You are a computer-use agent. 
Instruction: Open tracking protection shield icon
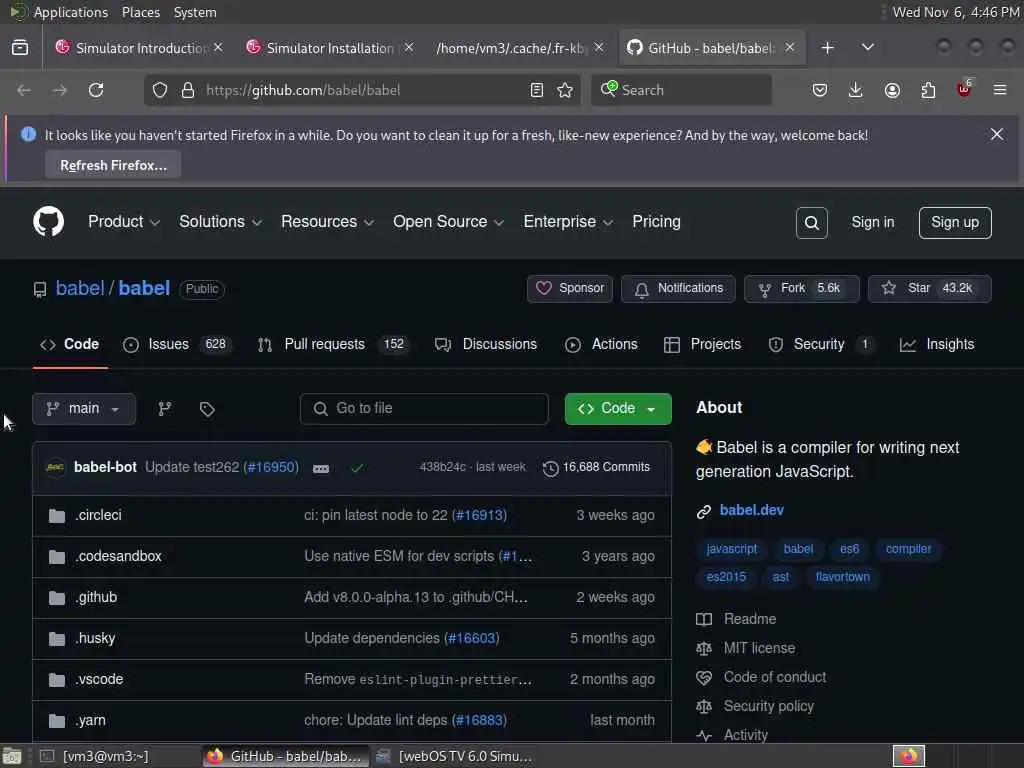[160, 90]
